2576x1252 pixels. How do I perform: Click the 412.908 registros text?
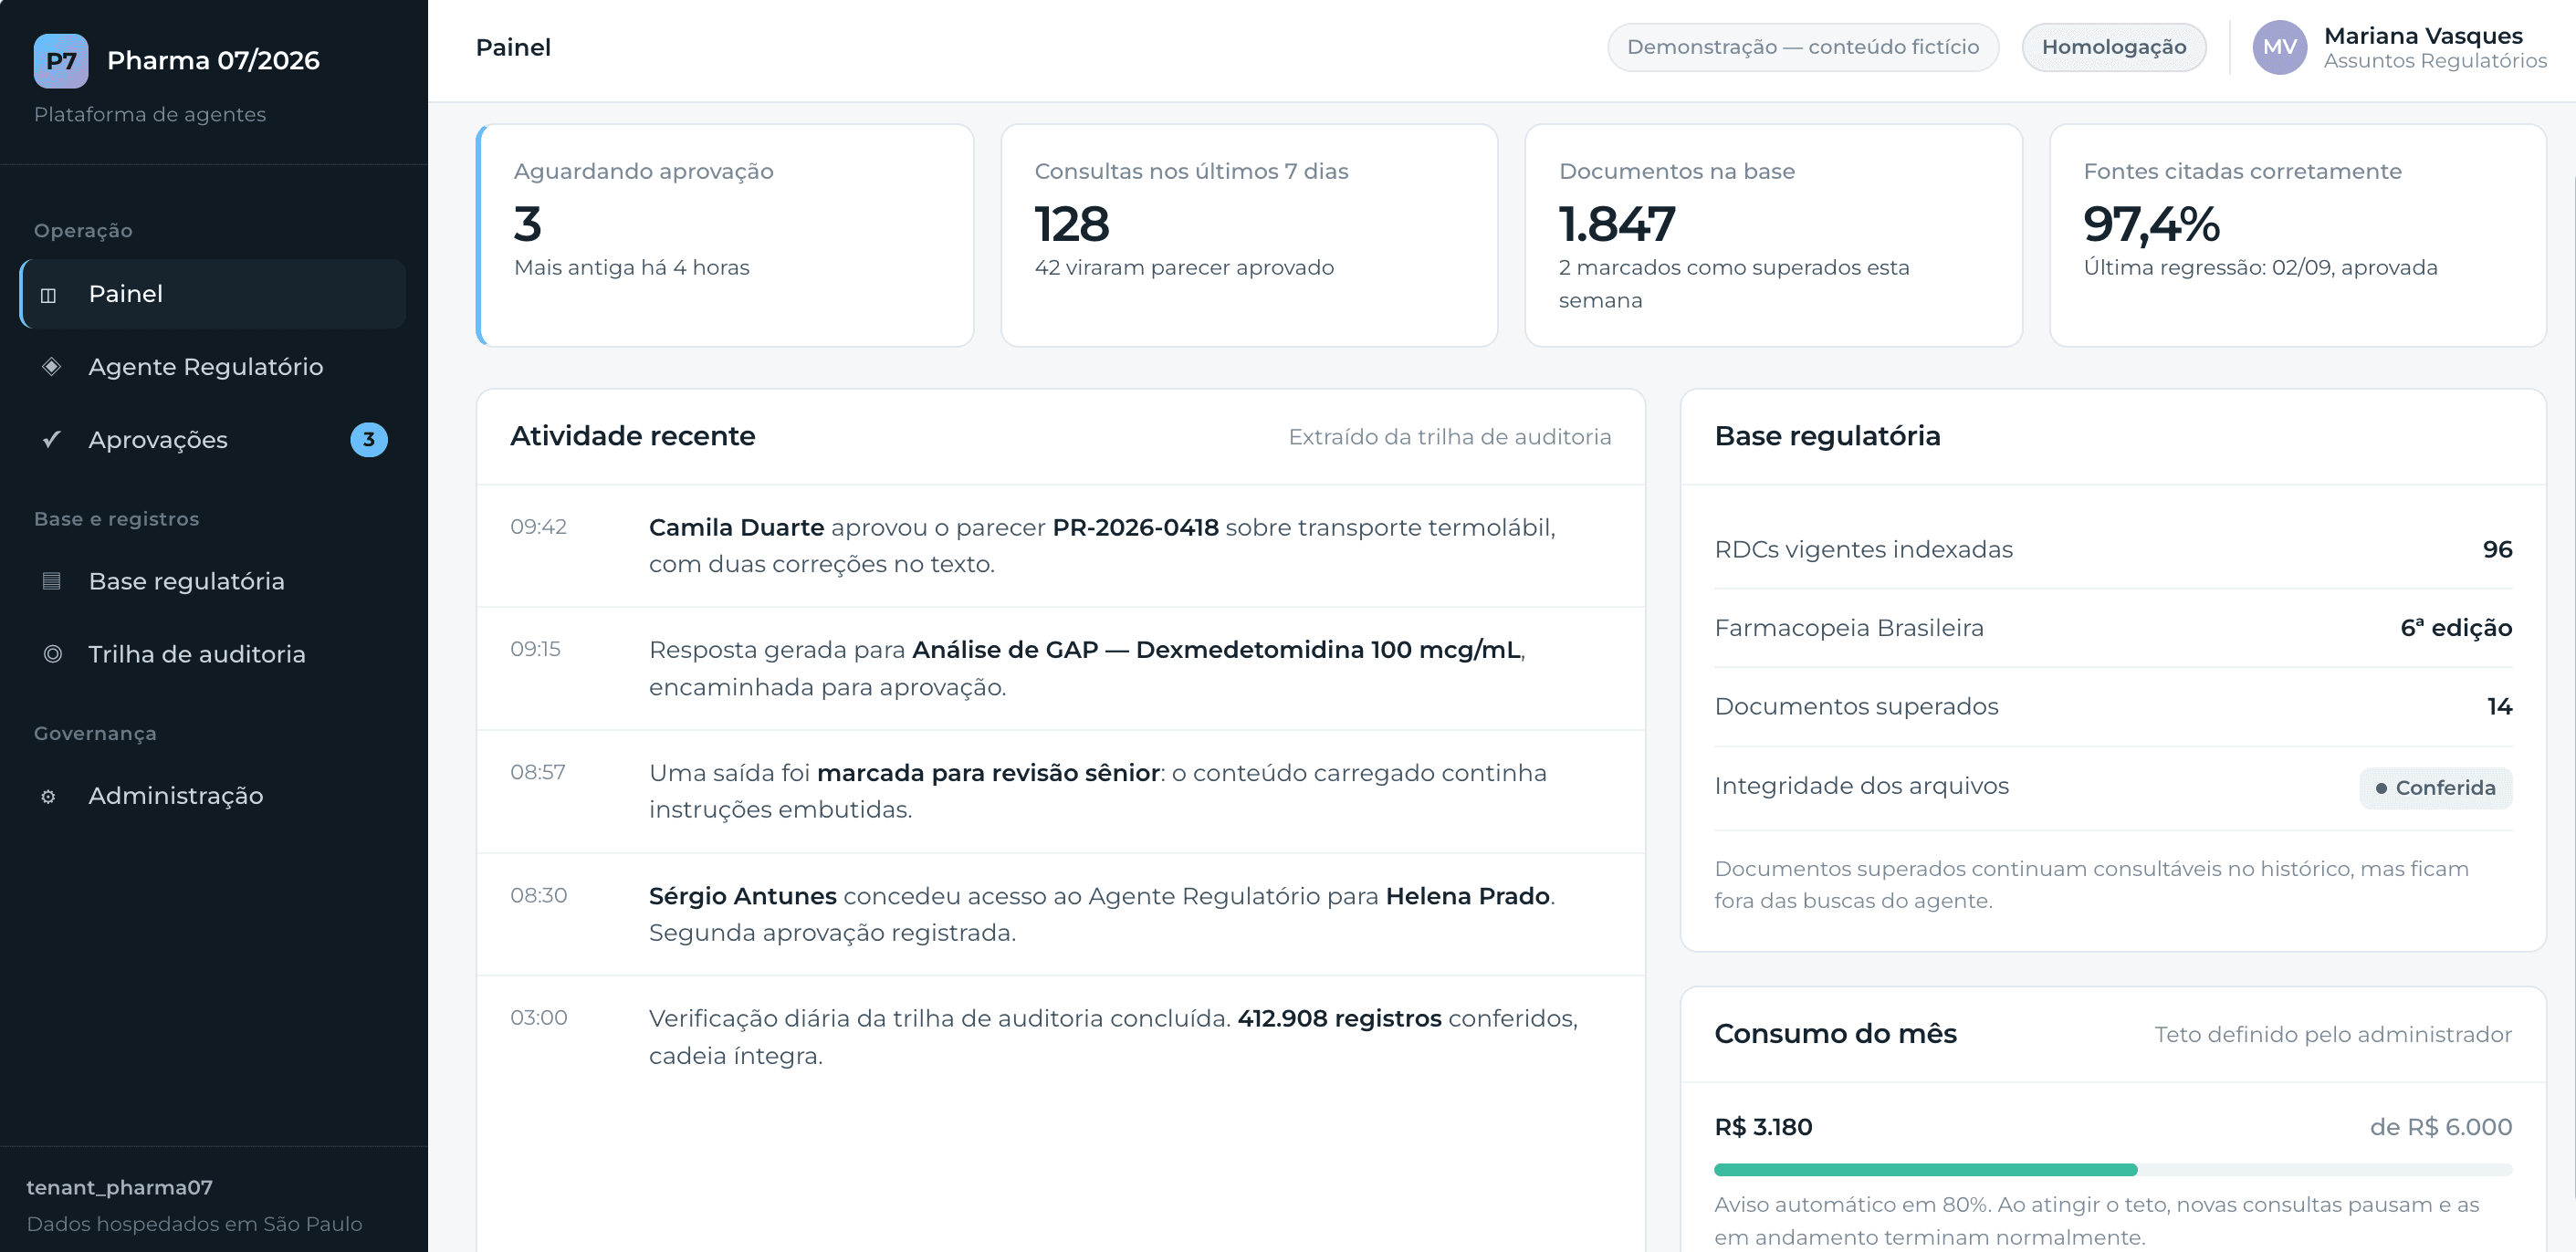pyautogui.click(x=1339, y=1018)
